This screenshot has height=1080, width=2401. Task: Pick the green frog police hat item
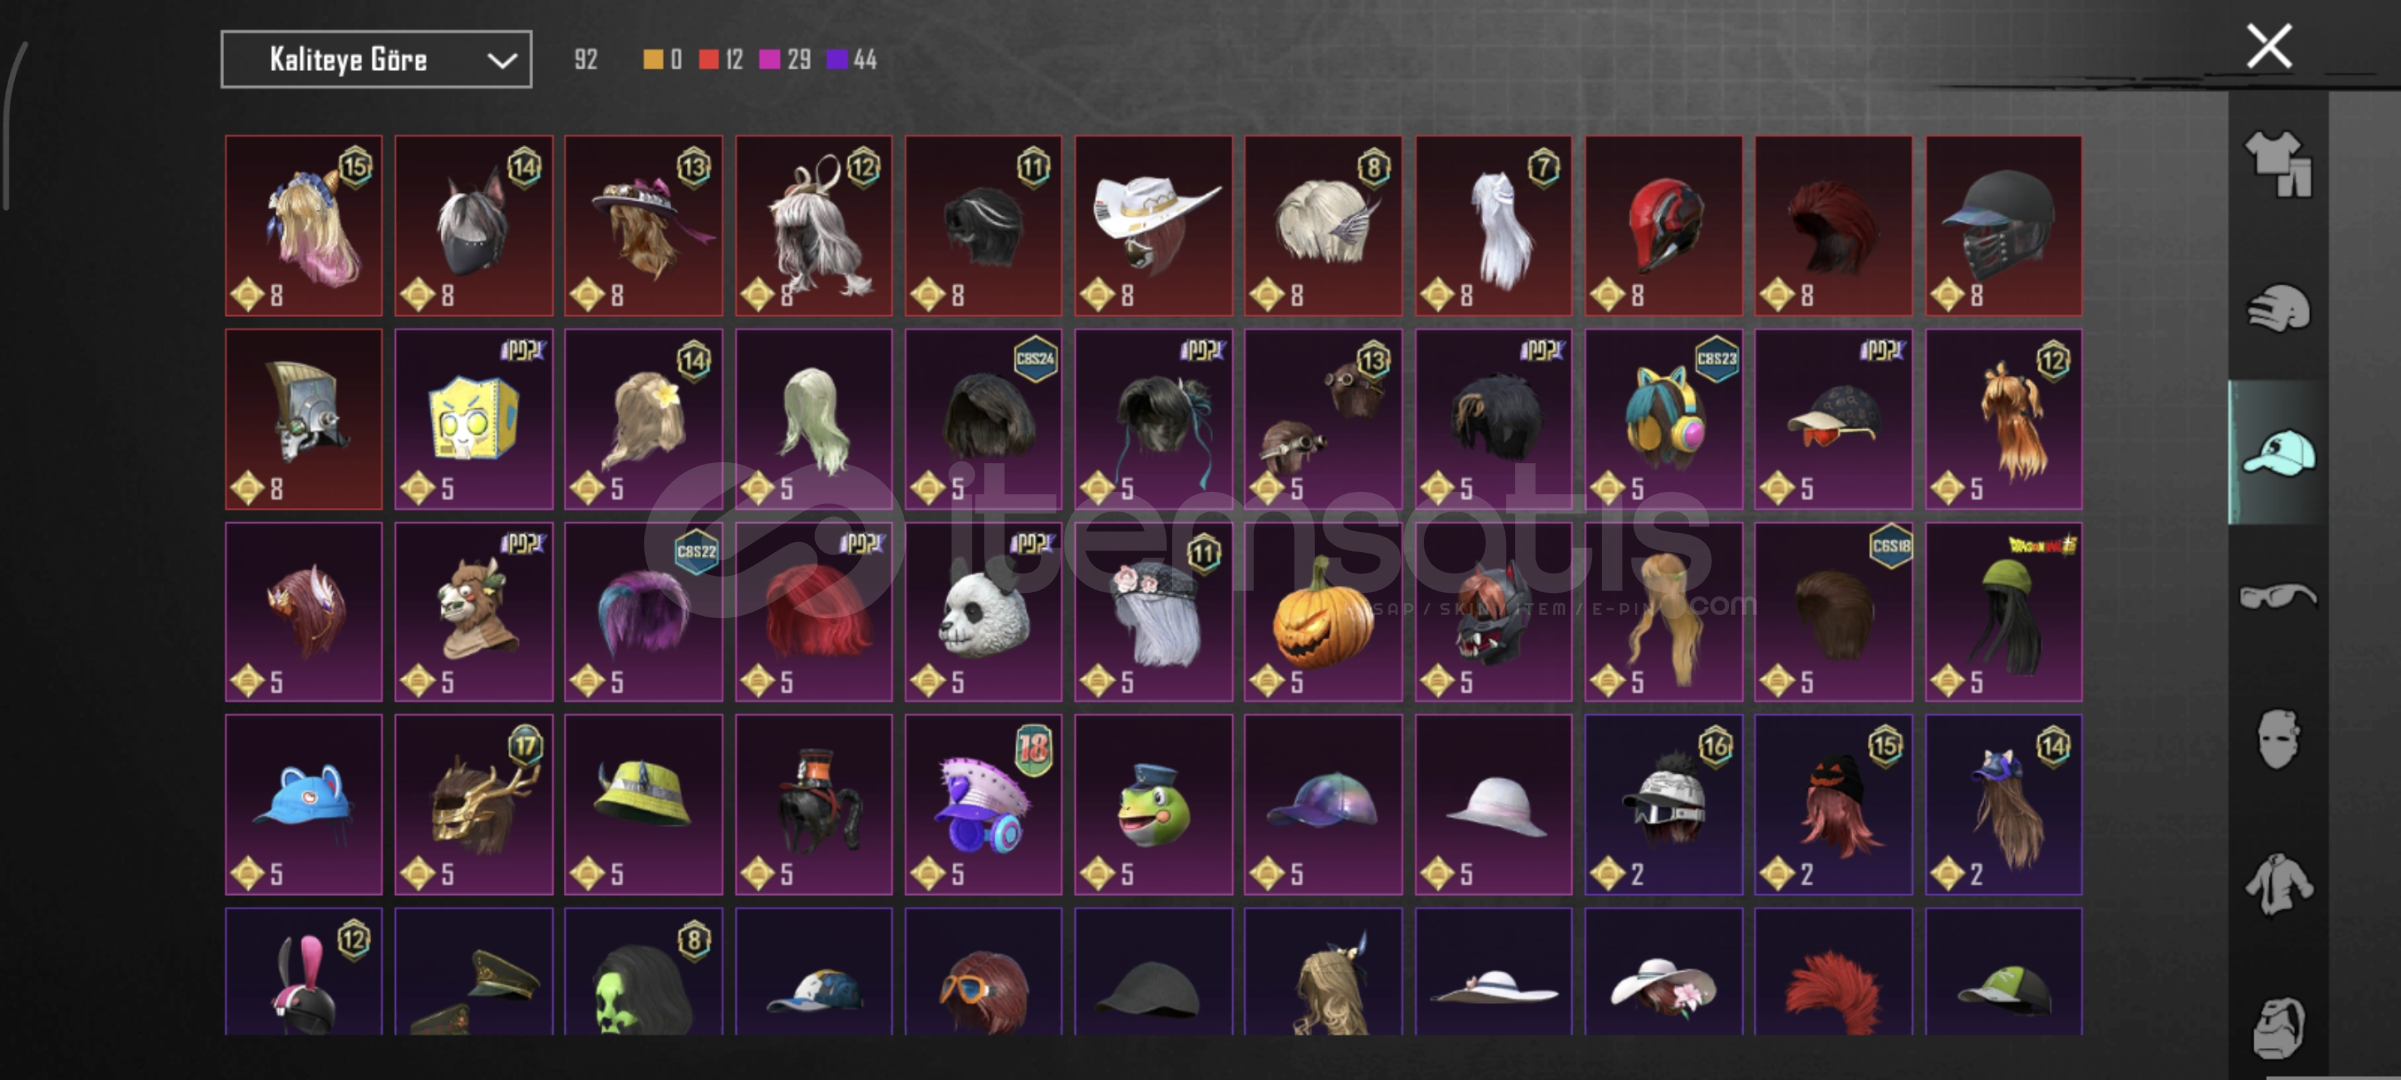coord(1153,805)
